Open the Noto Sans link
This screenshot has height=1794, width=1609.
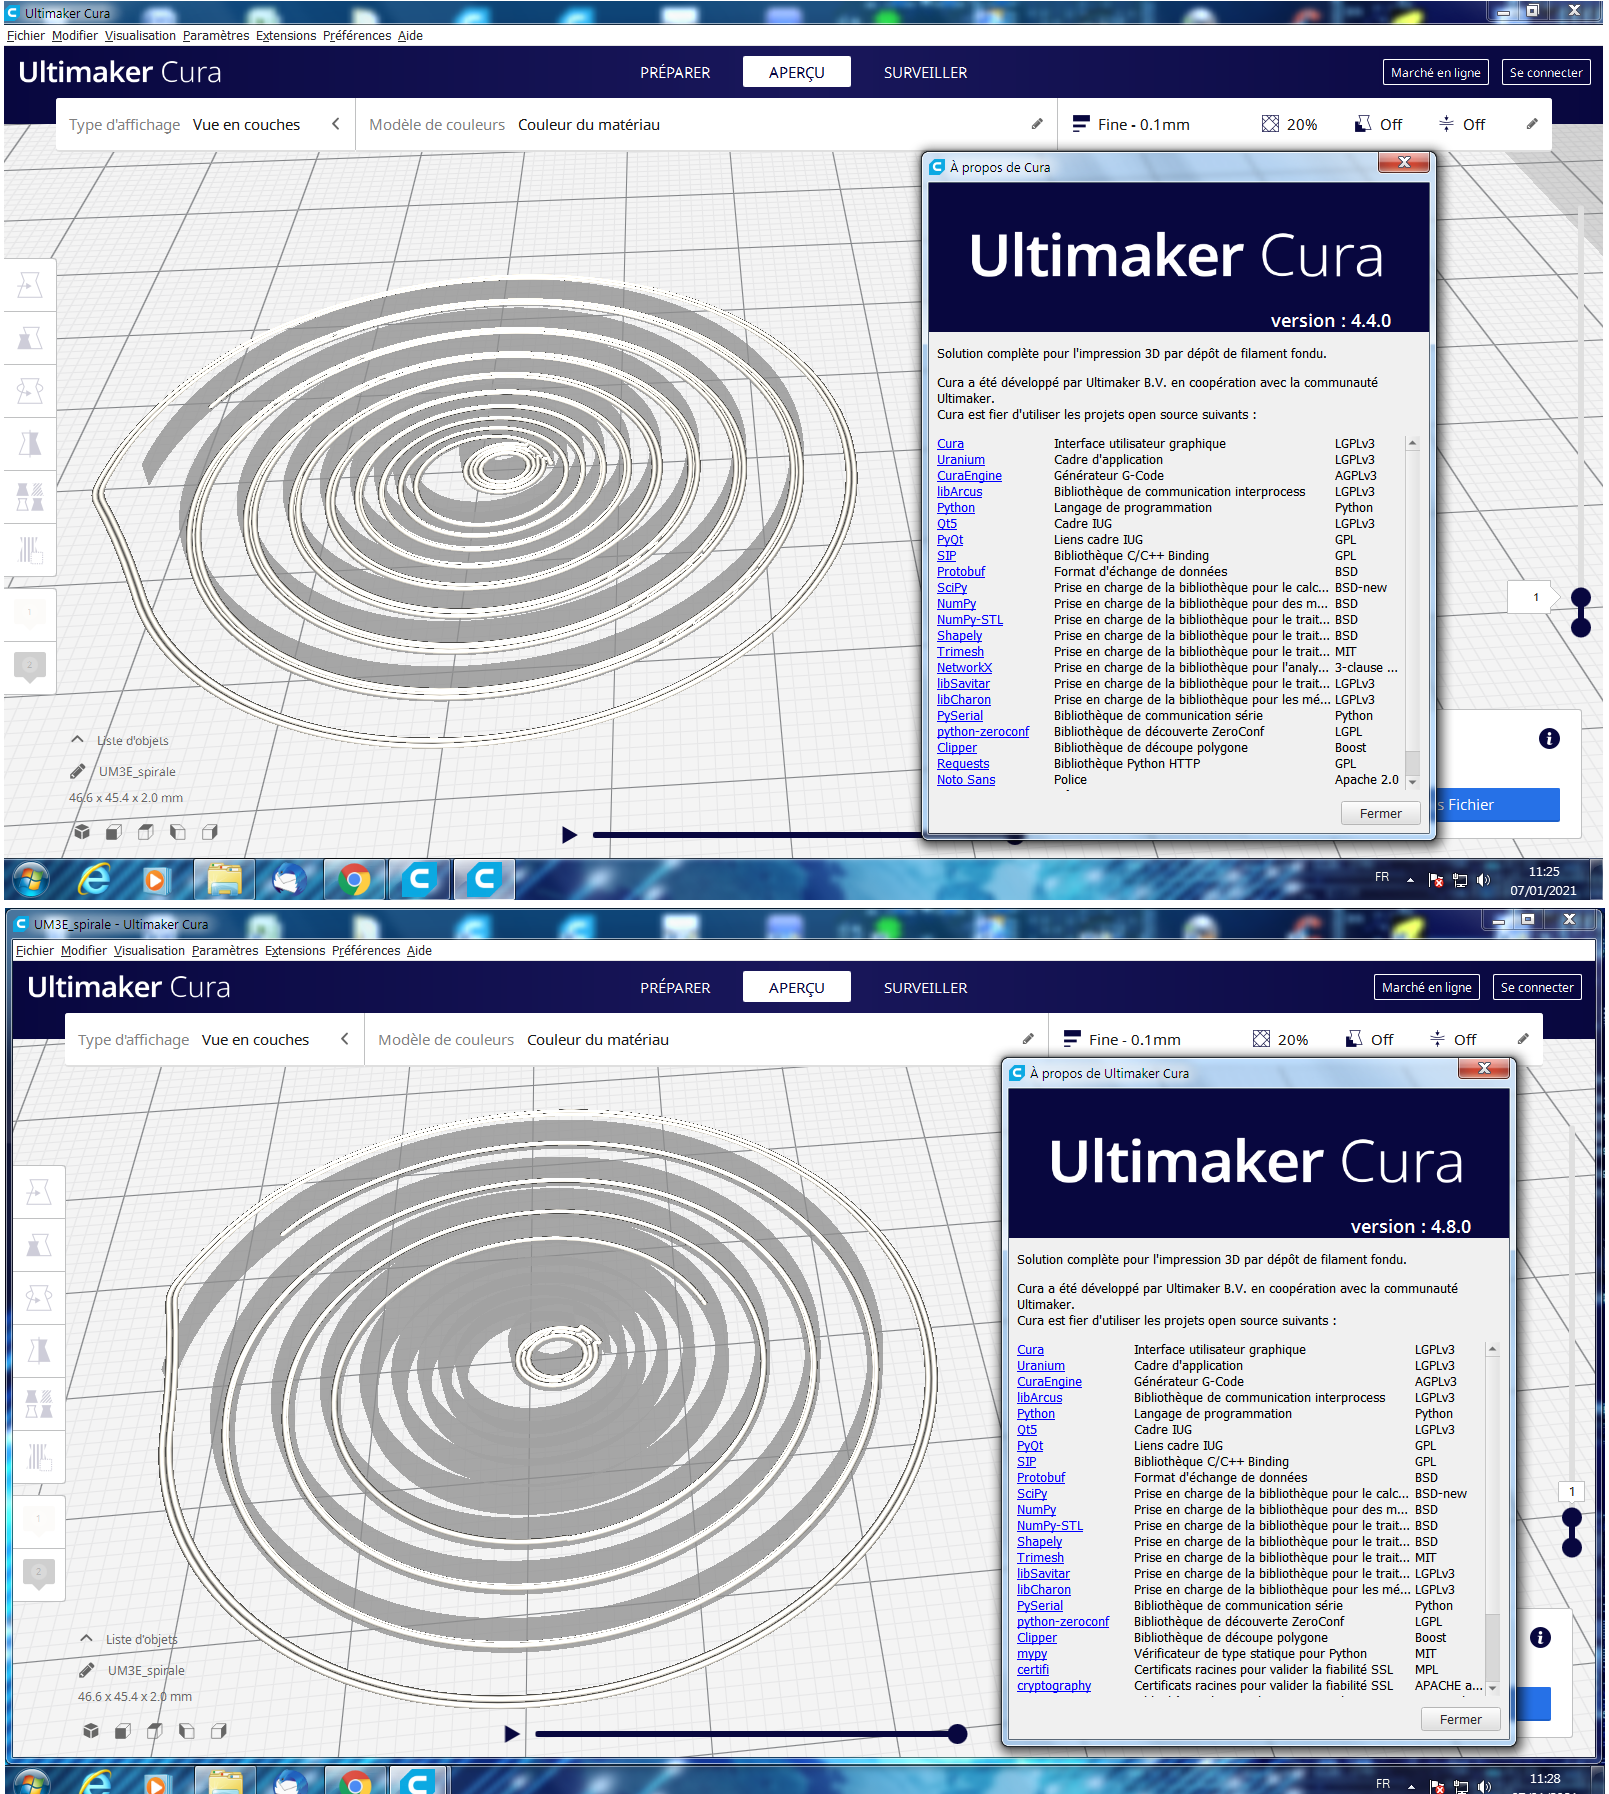click(966, 780)
